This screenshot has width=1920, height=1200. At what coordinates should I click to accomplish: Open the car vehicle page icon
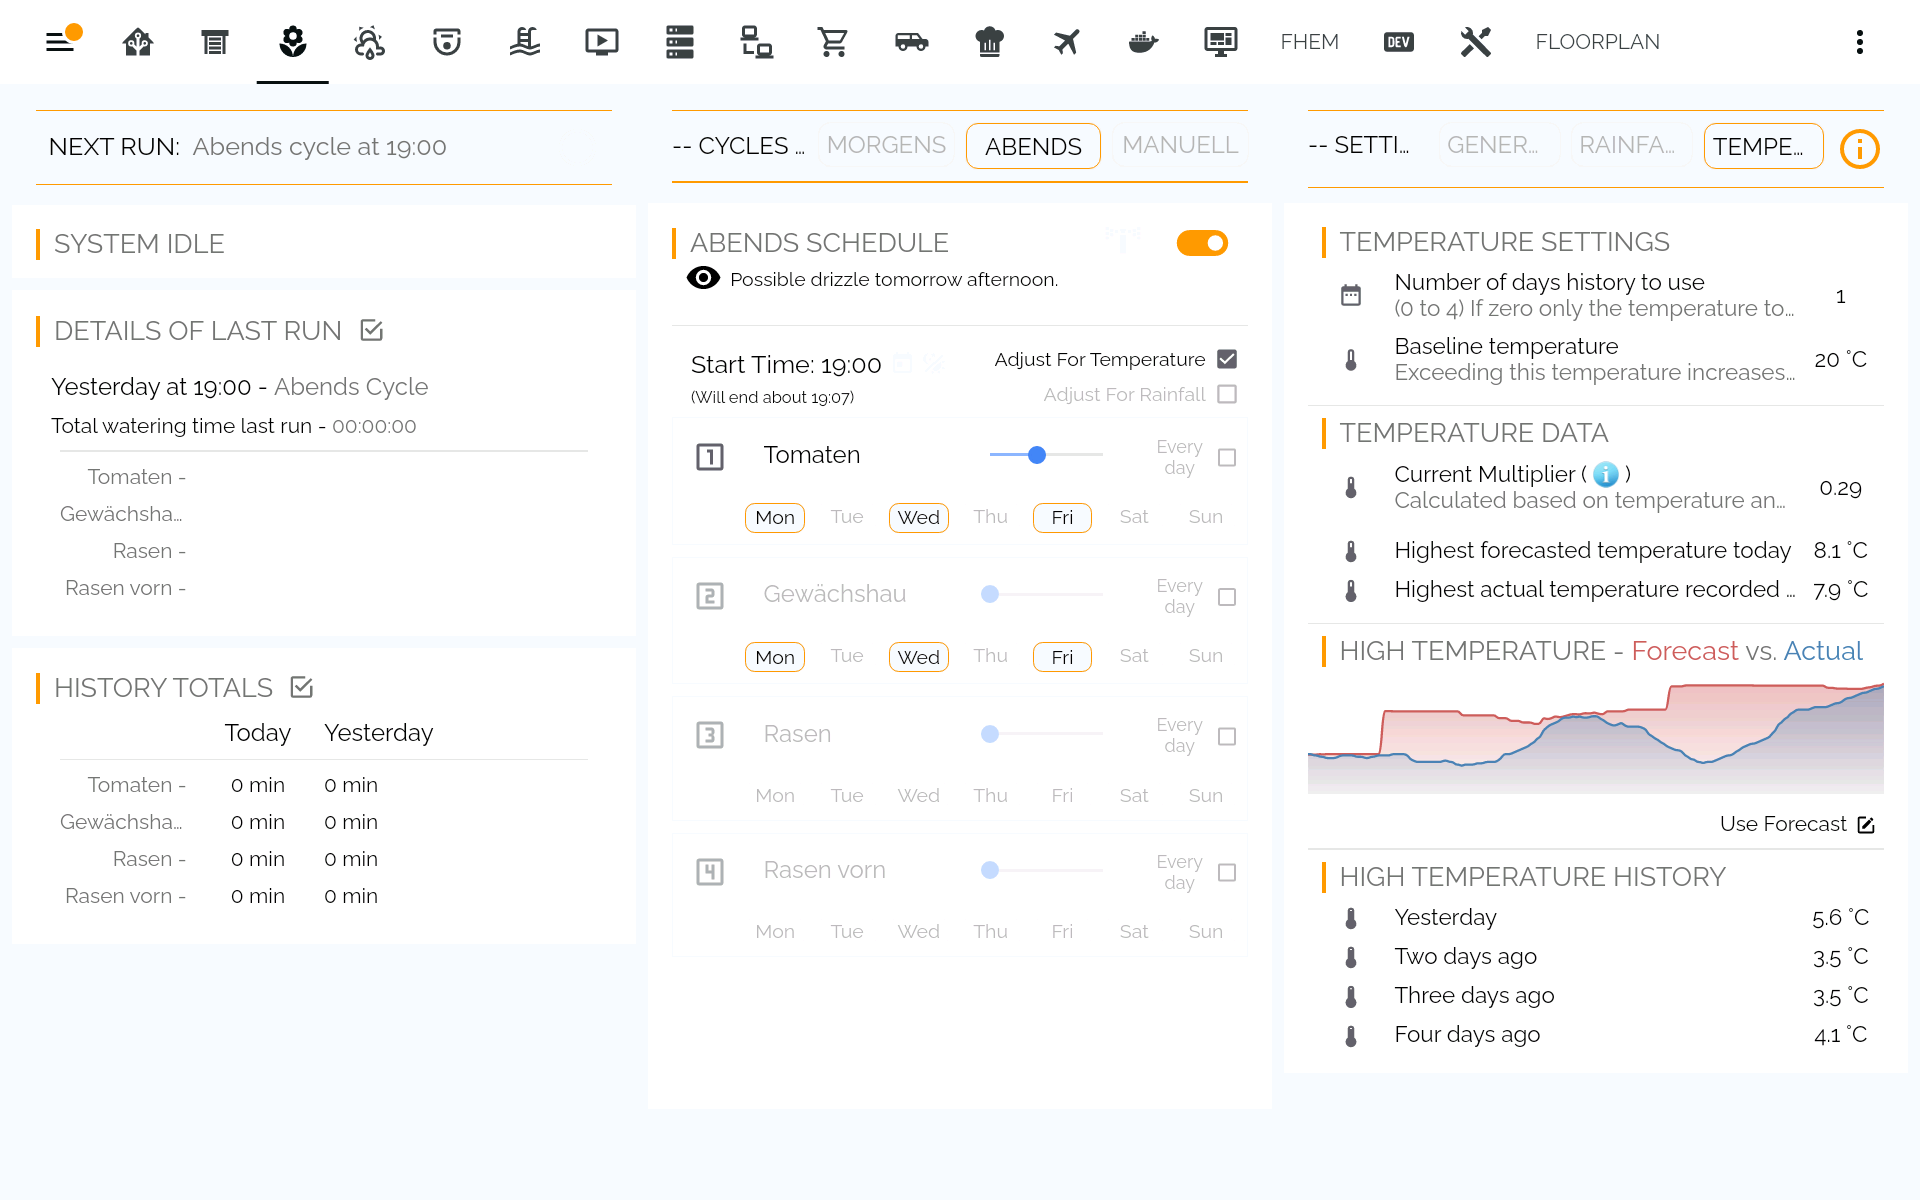[911, 42]
